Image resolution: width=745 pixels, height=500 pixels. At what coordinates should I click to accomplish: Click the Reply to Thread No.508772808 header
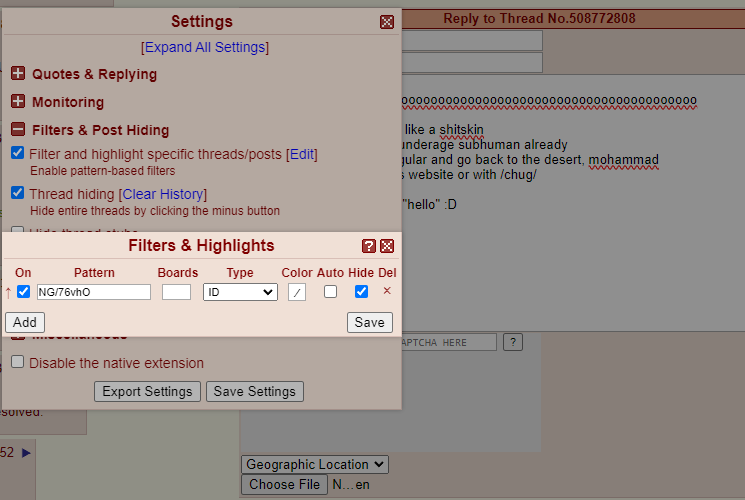[539, 19]
